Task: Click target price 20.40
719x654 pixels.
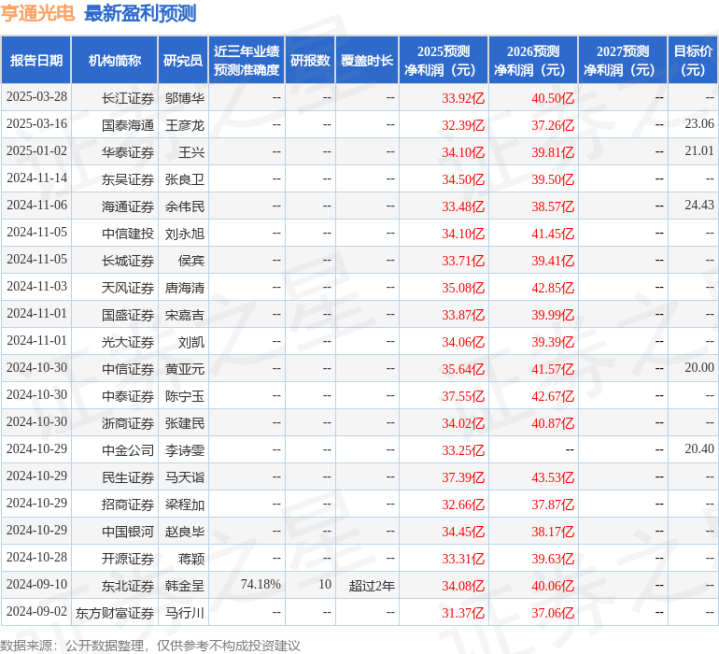Action: pos(699,449)
